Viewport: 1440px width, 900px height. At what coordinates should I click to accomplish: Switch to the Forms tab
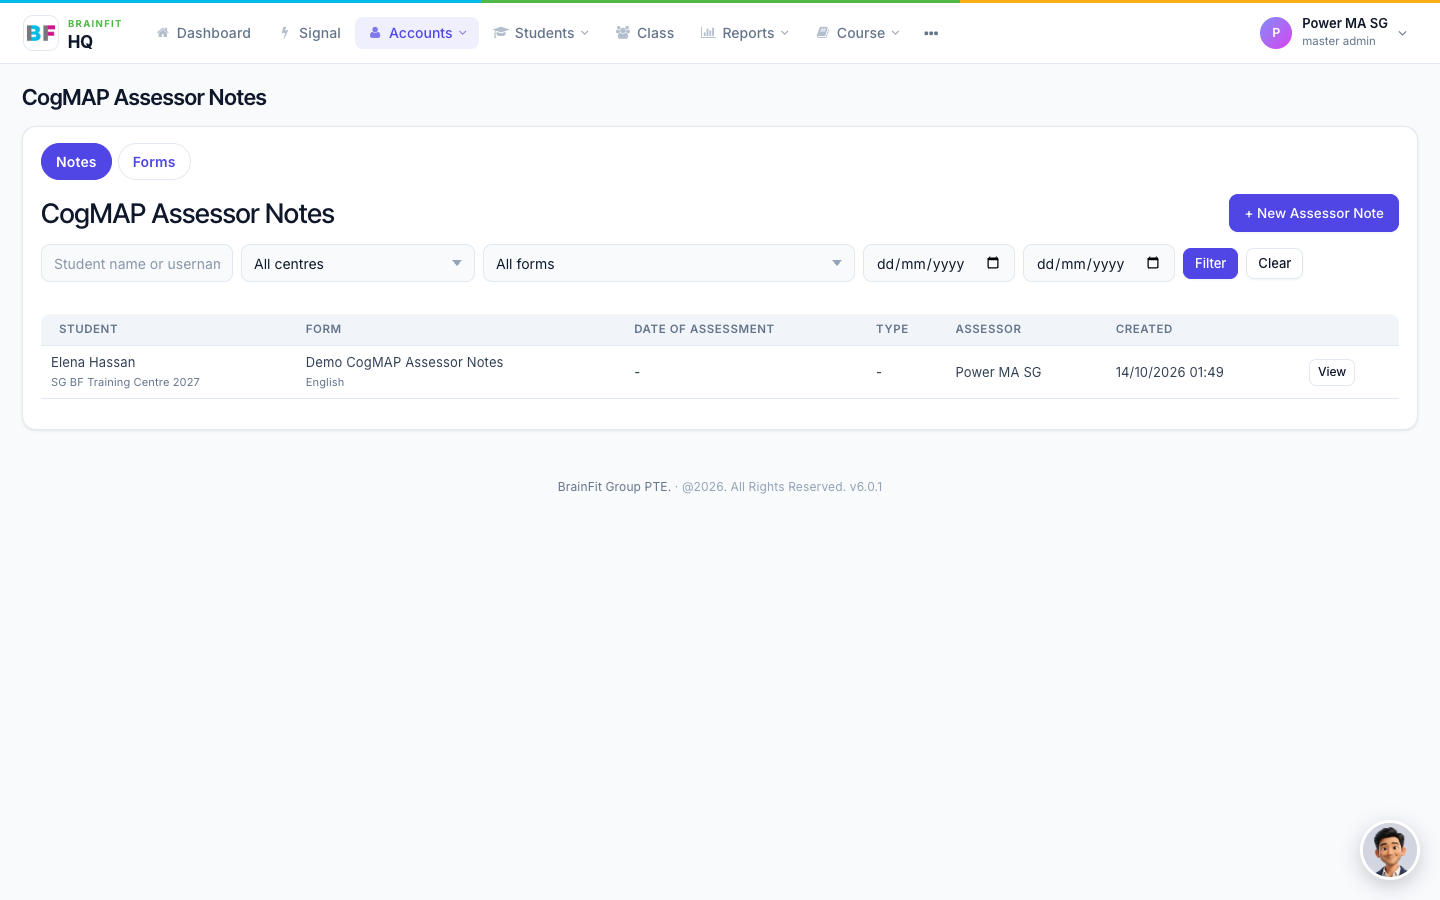[154, 162]
